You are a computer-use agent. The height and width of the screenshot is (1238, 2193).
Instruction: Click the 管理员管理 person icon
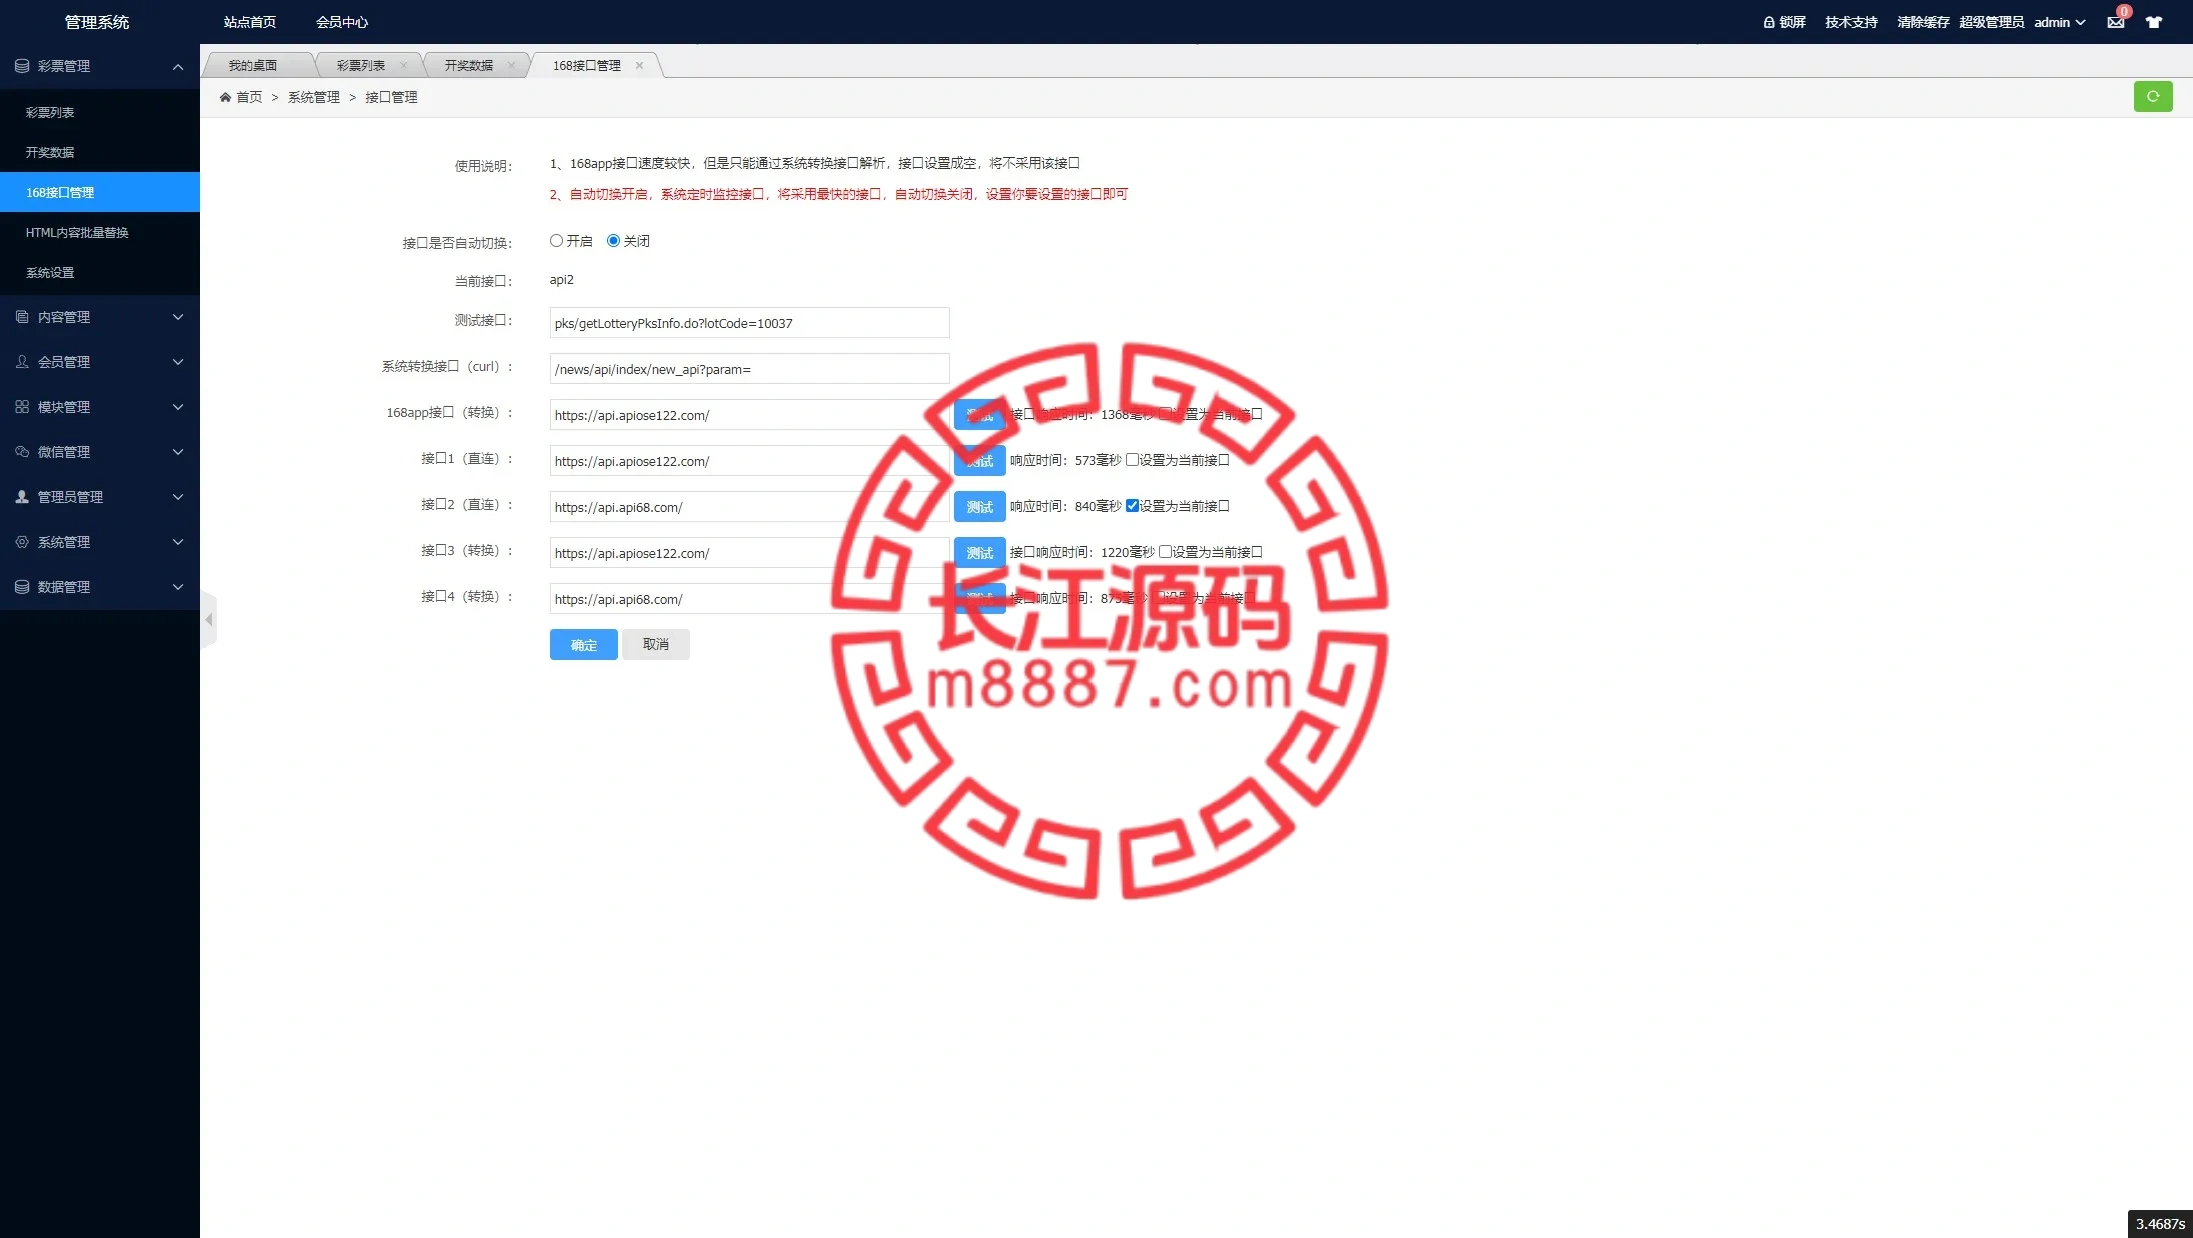tap(22, 497)
